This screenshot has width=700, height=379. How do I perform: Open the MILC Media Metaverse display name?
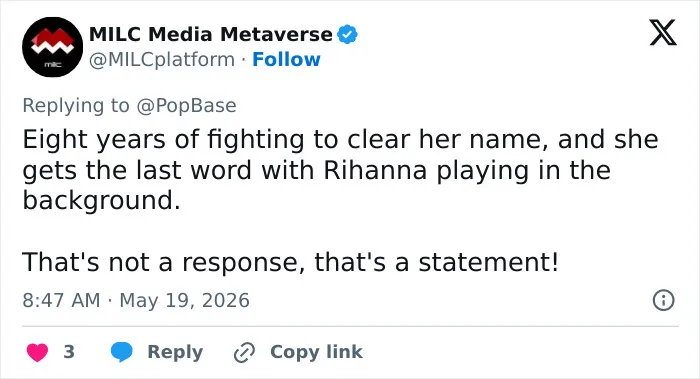click(x=211, y=34)
